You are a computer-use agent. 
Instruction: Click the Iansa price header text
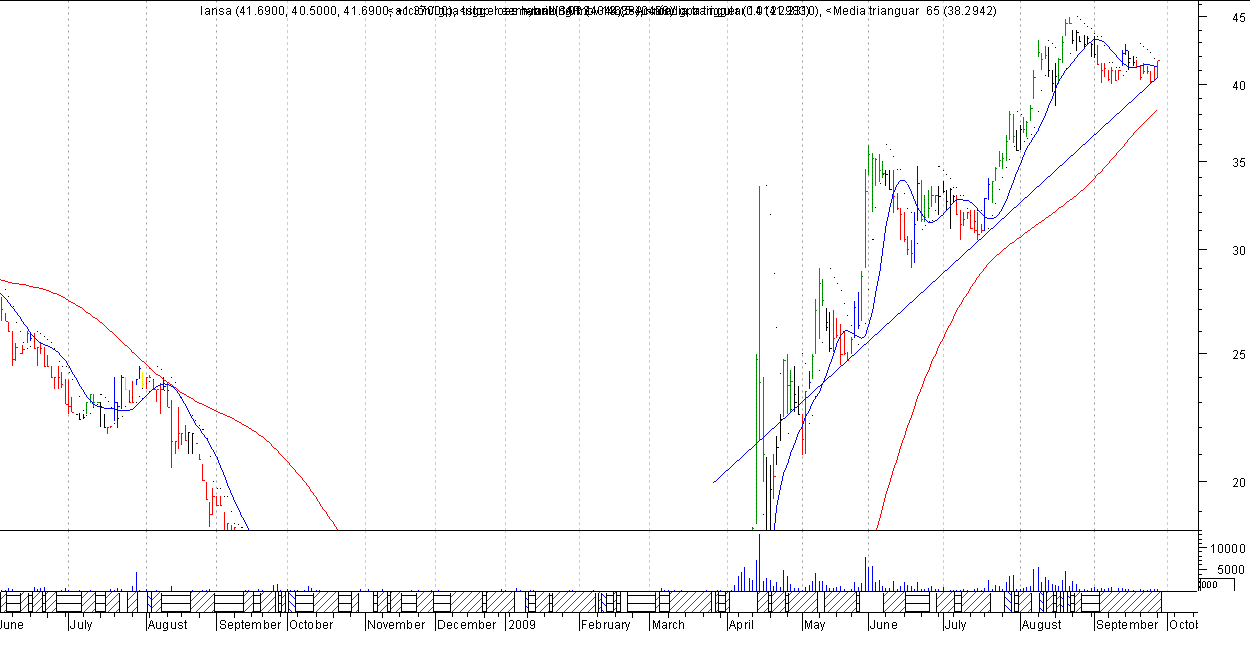(x=296, y=11)
